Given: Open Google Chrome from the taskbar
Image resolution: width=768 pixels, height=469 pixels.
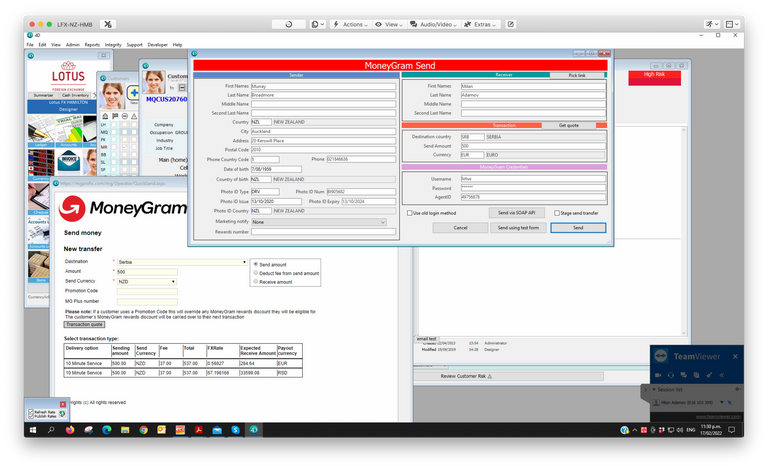Looking at the screenshot, I should [143, 430].
